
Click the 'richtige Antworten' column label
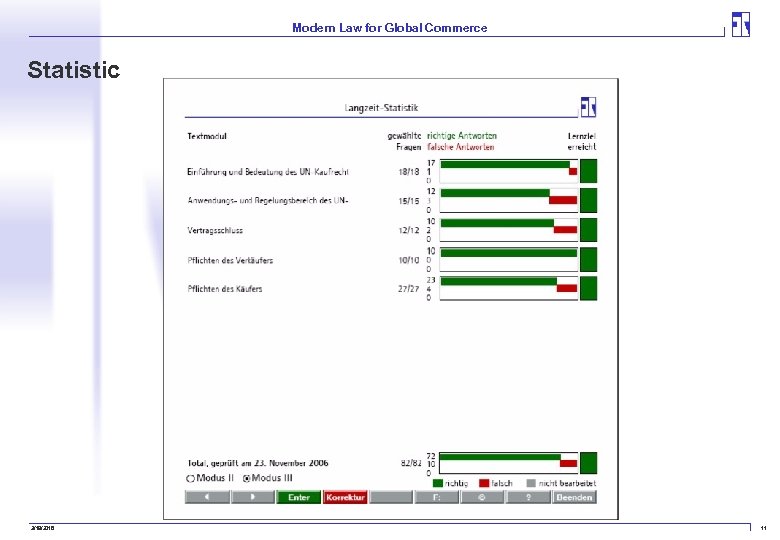[462, 136]
